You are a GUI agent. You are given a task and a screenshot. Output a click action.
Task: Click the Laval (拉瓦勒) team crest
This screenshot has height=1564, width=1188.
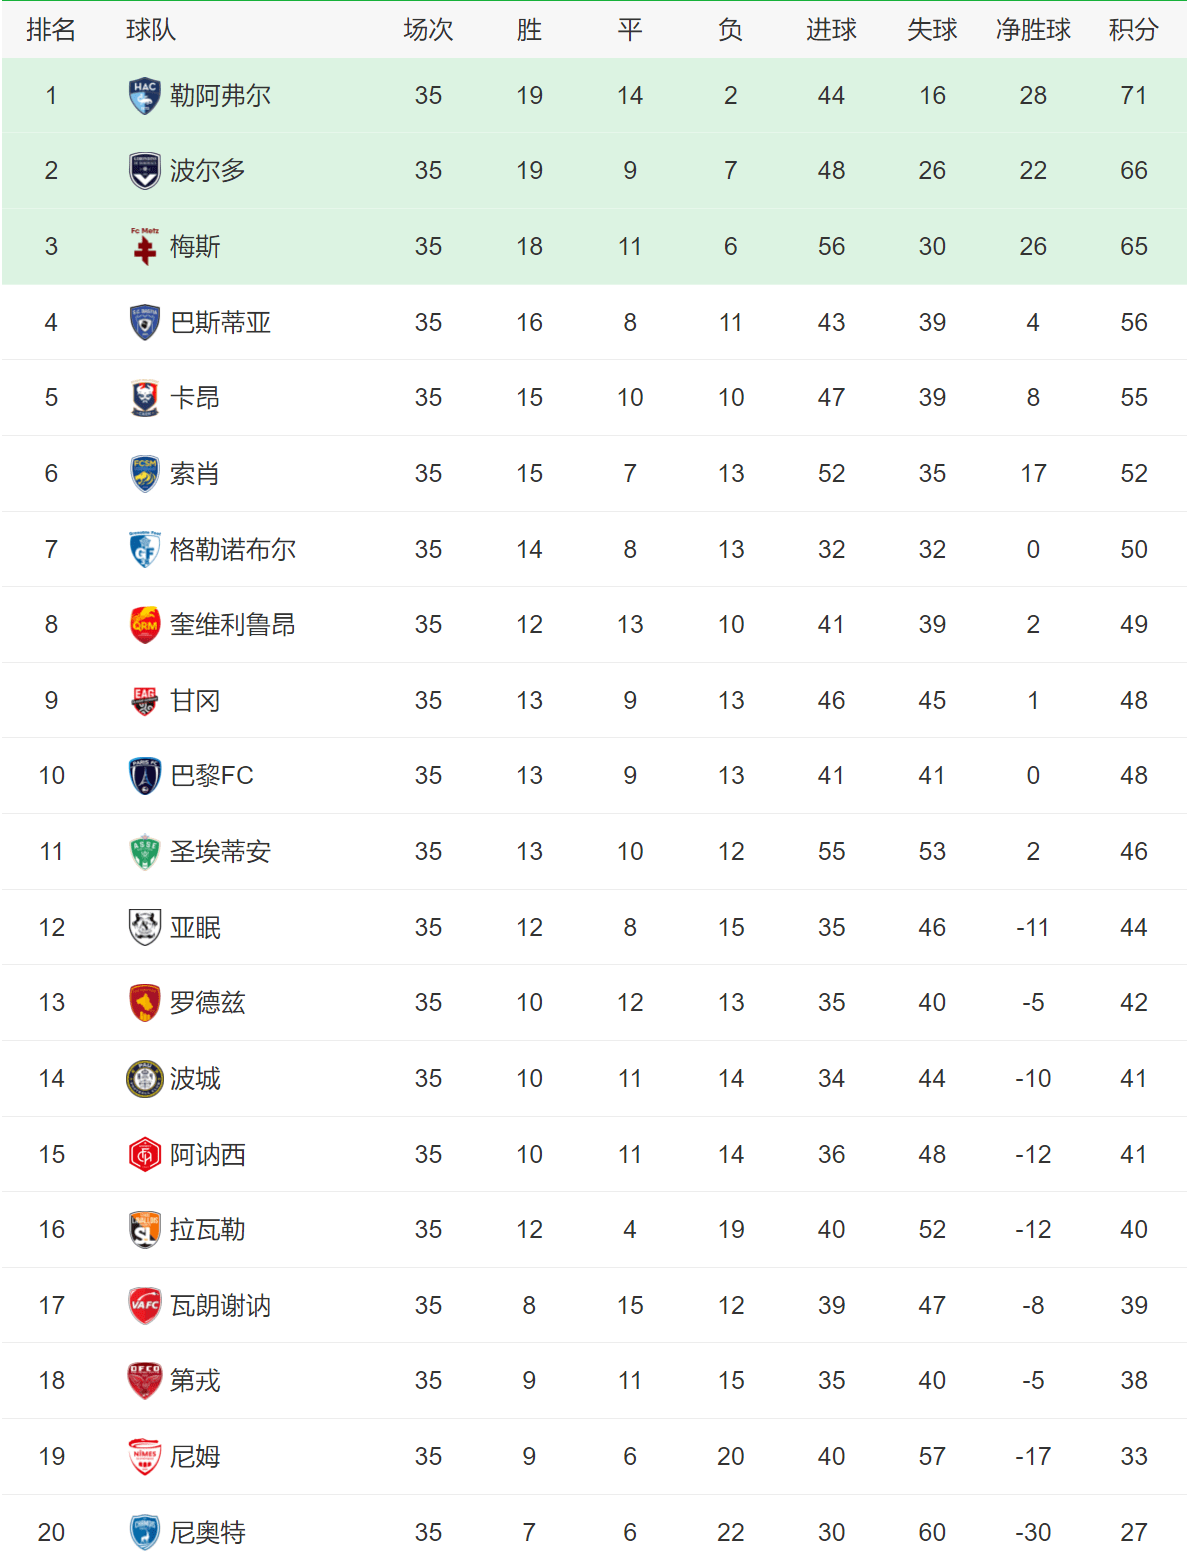(145, 1230)
